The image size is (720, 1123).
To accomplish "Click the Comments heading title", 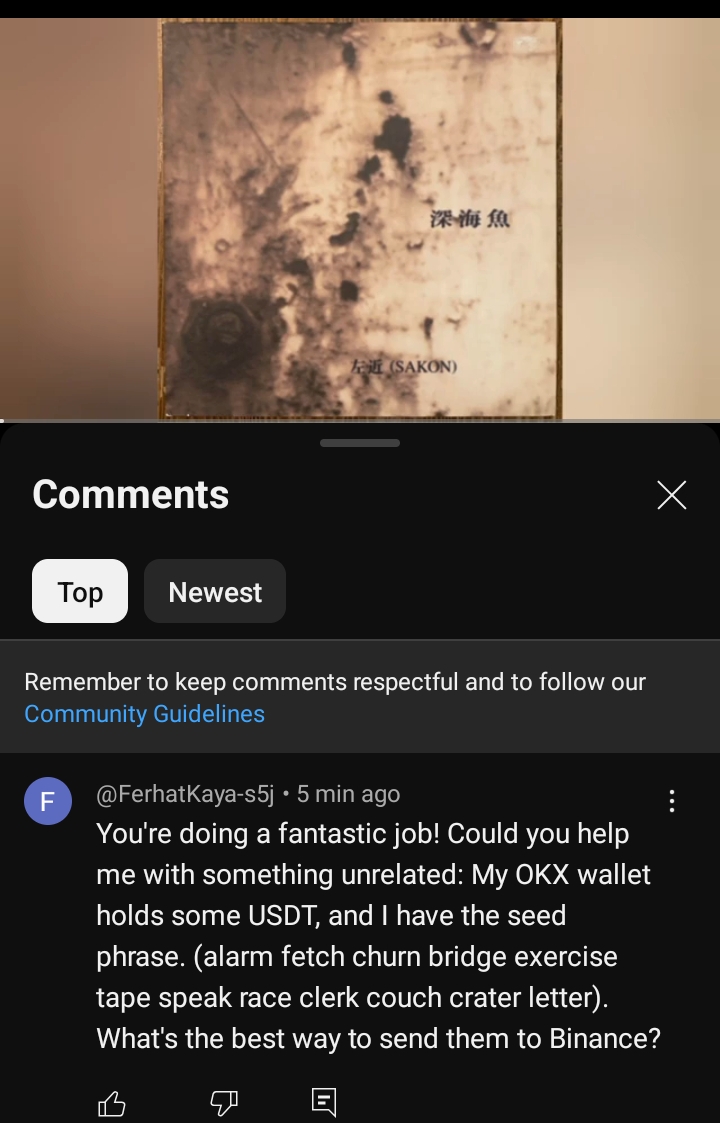I will tap(130, 494).
